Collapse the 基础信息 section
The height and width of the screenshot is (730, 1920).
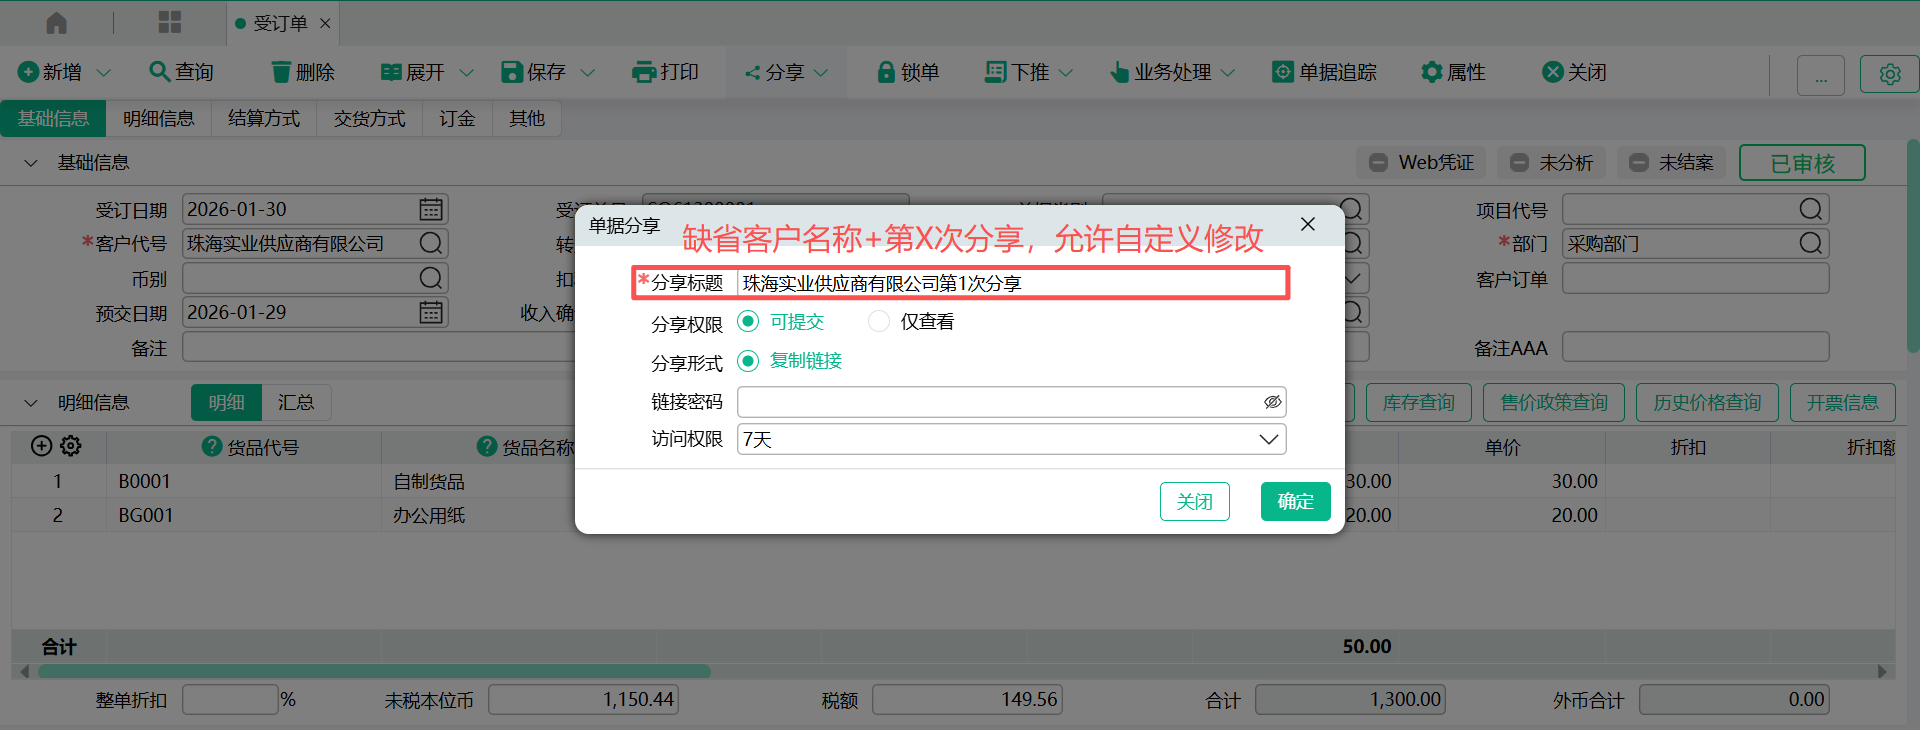[31, 163]
